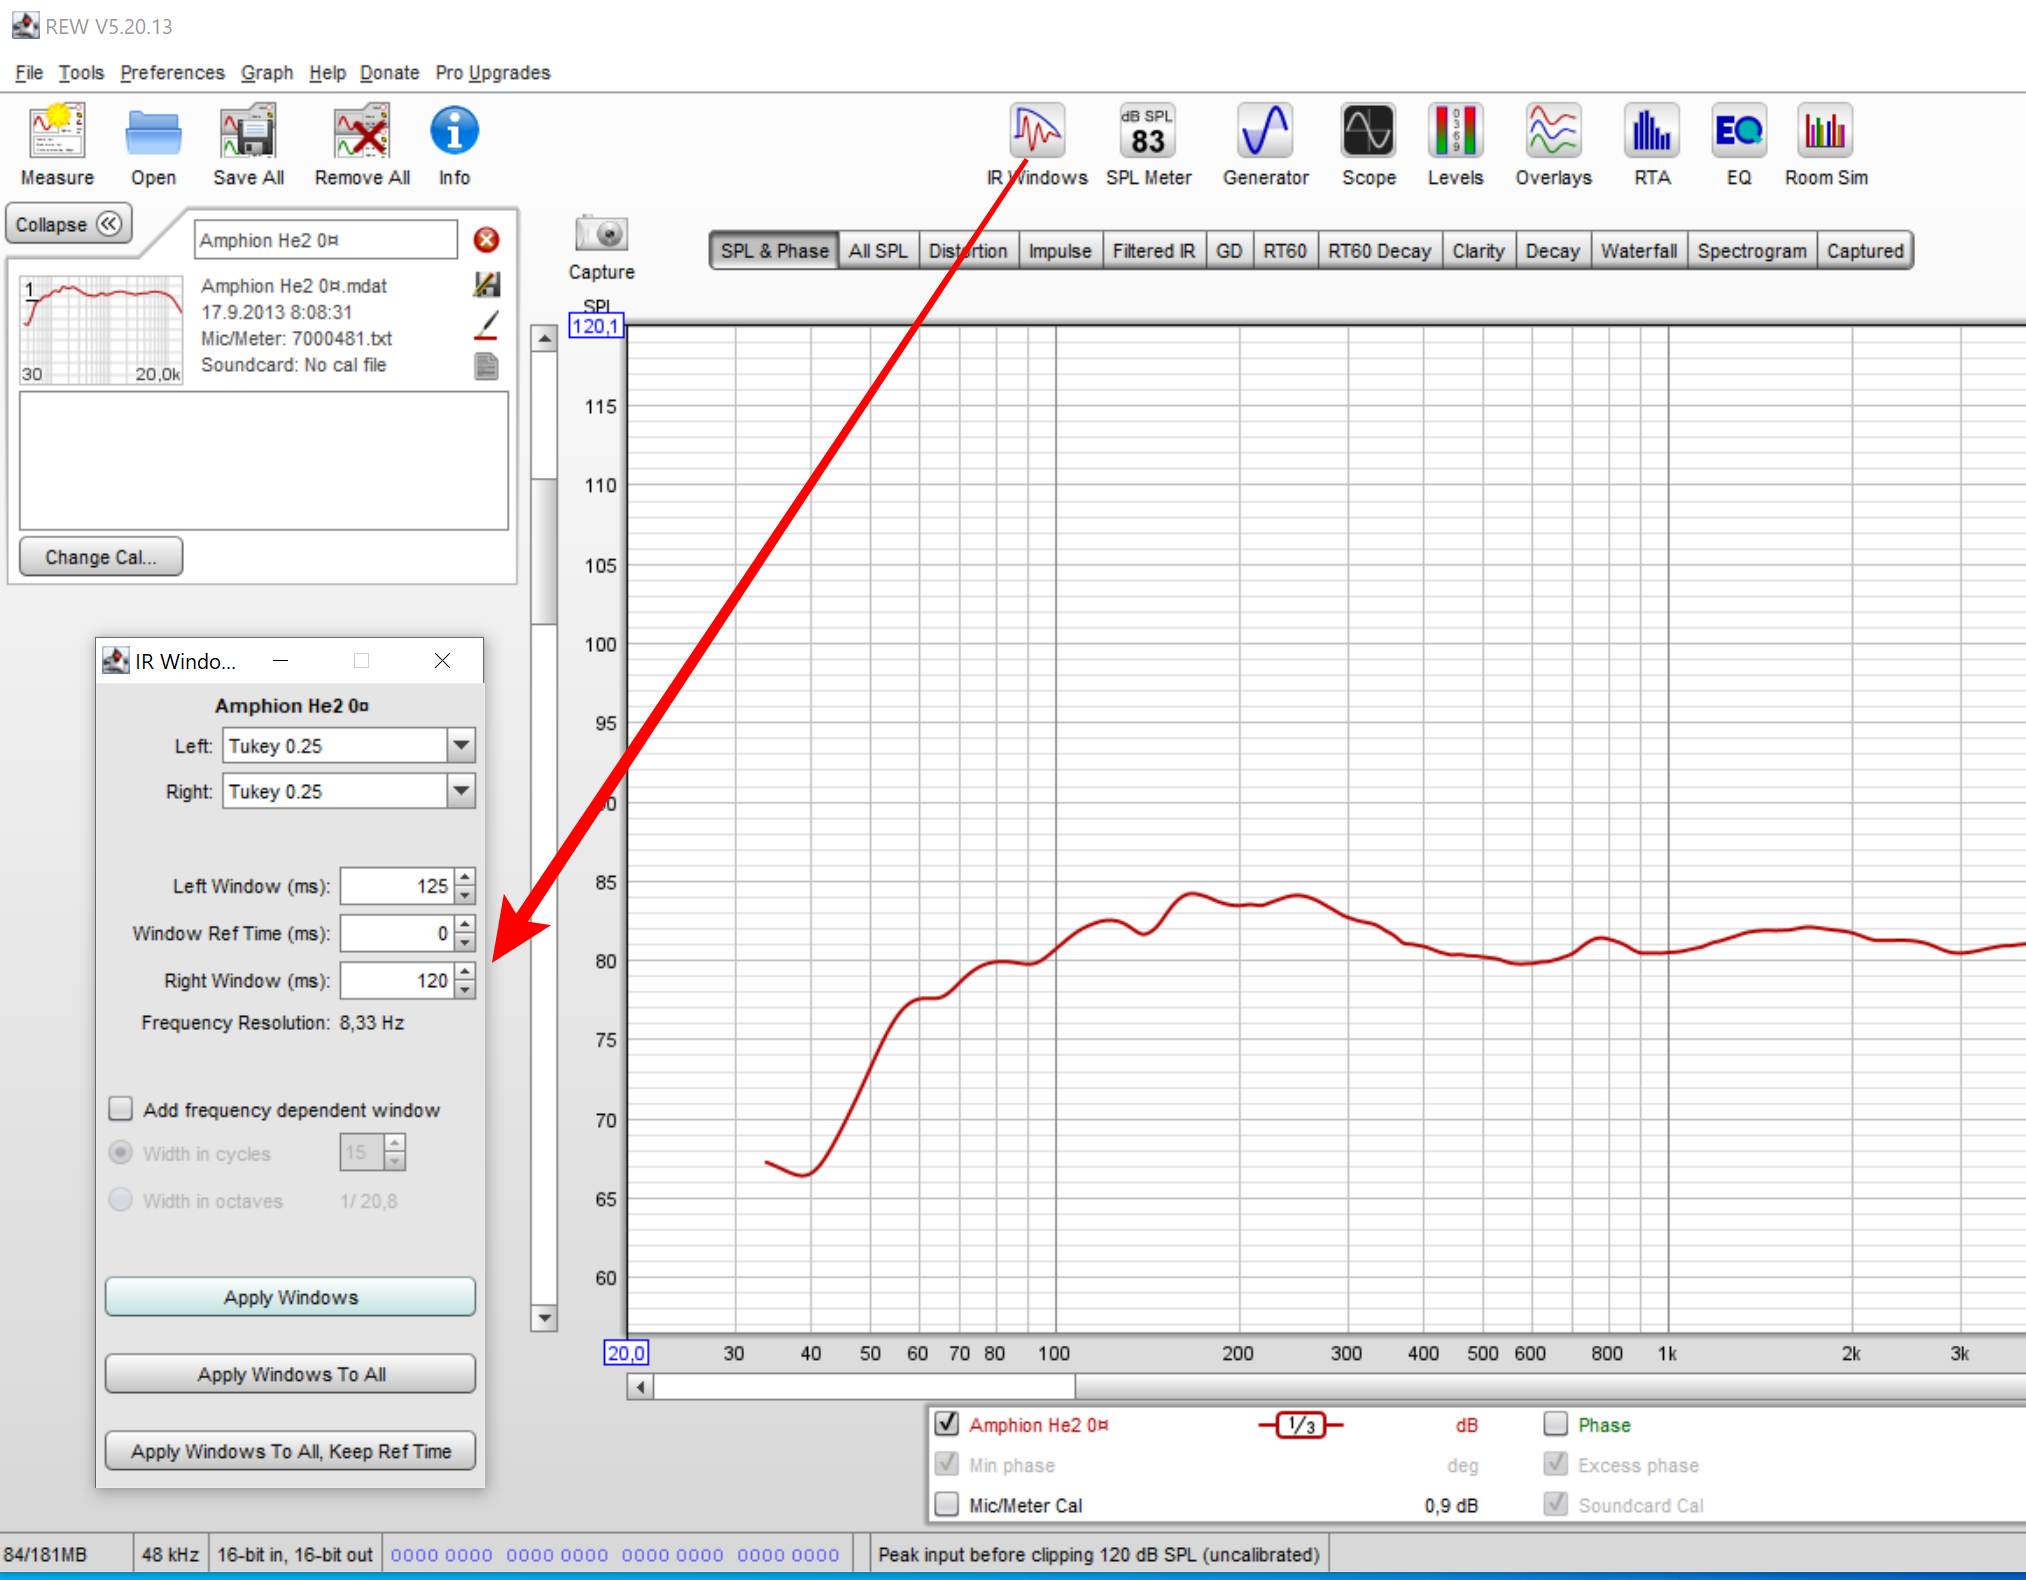Toggle Add frequency dependent window checkbox
This screenshot has height=1580, width=2026.
click(x=121, y=1109)
